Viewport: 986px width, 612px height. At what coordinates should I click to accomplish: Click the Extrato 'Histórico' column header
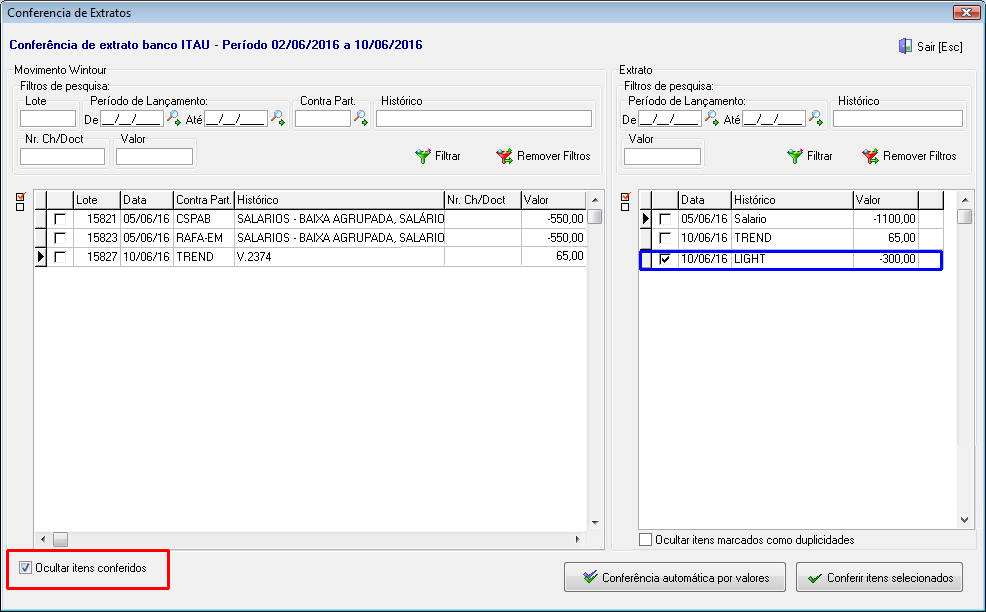pyautogui.click(x=792, y=200)
